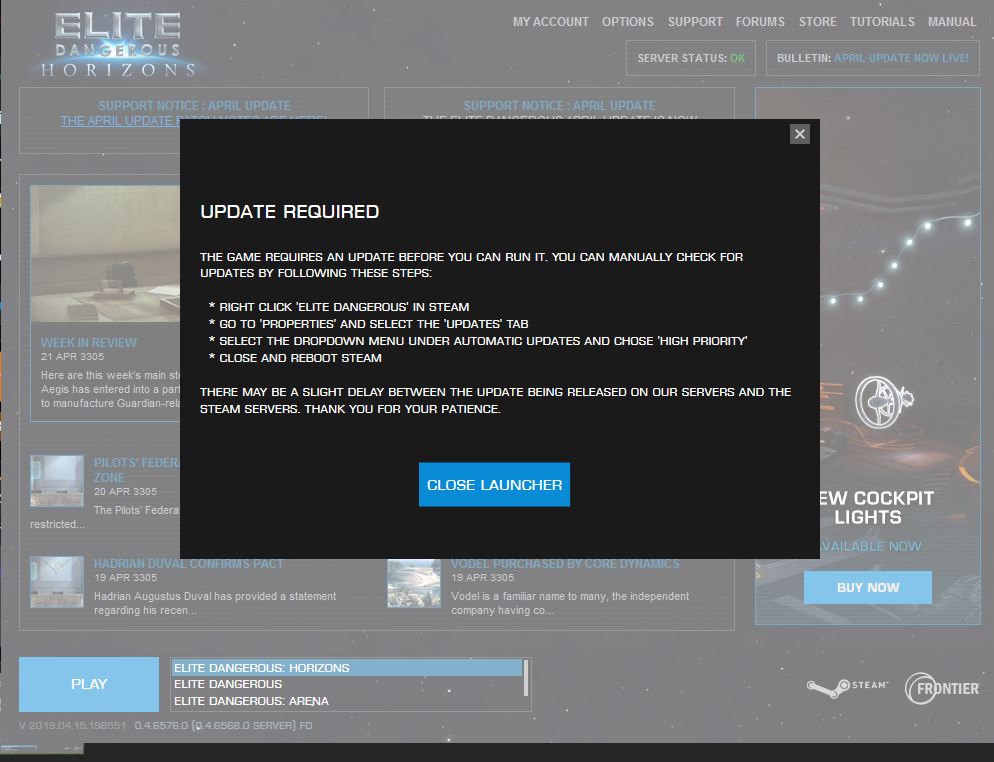Select Elite Dangerous: Arena in game list

tap(347, 701)
